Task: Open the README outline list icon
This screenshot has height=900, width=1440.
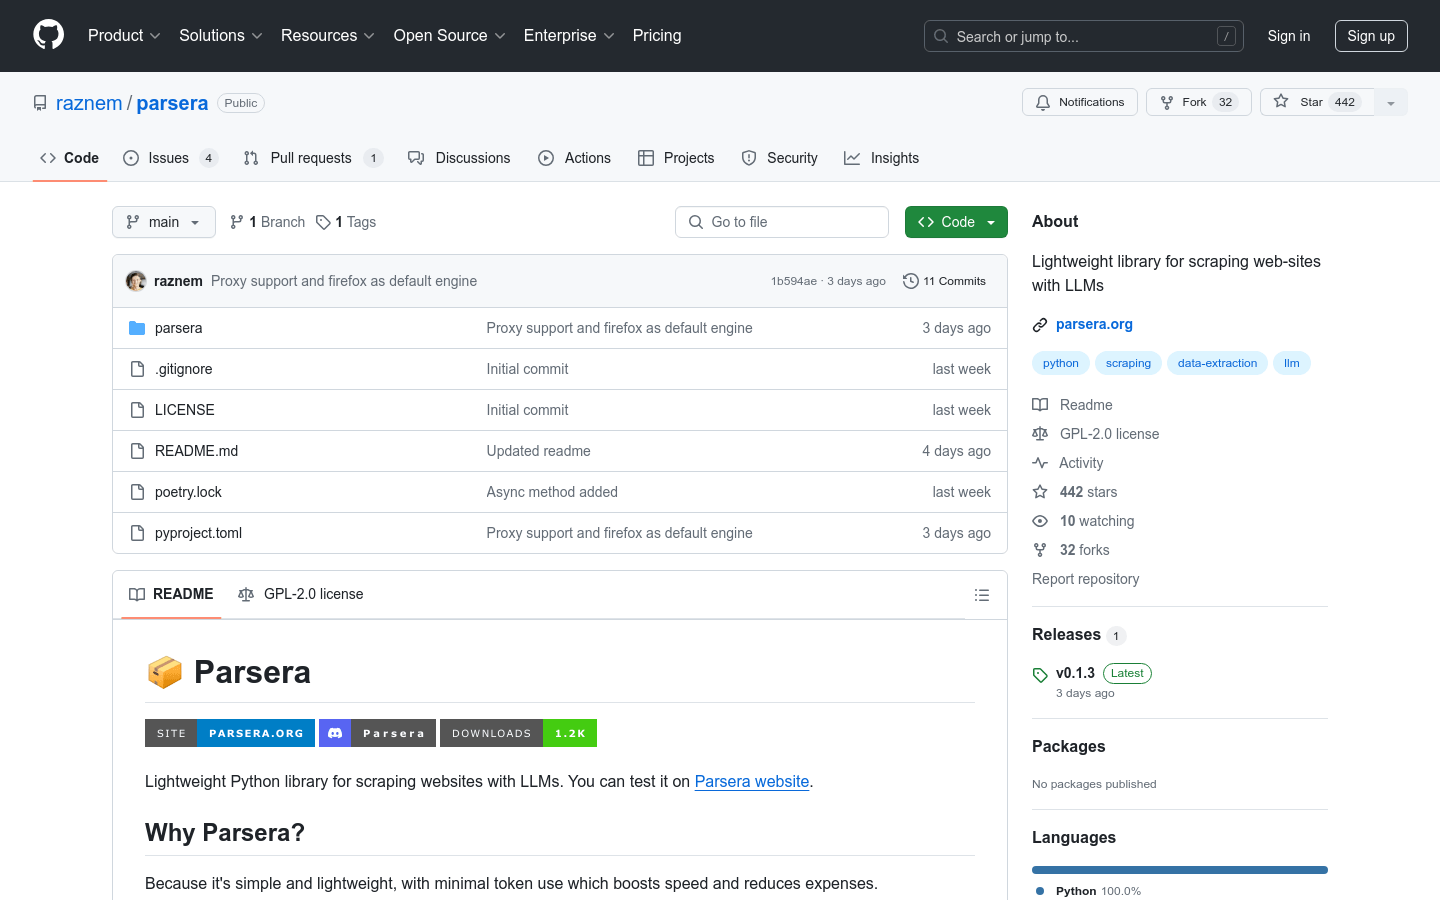Action: (x=982, y=595)
